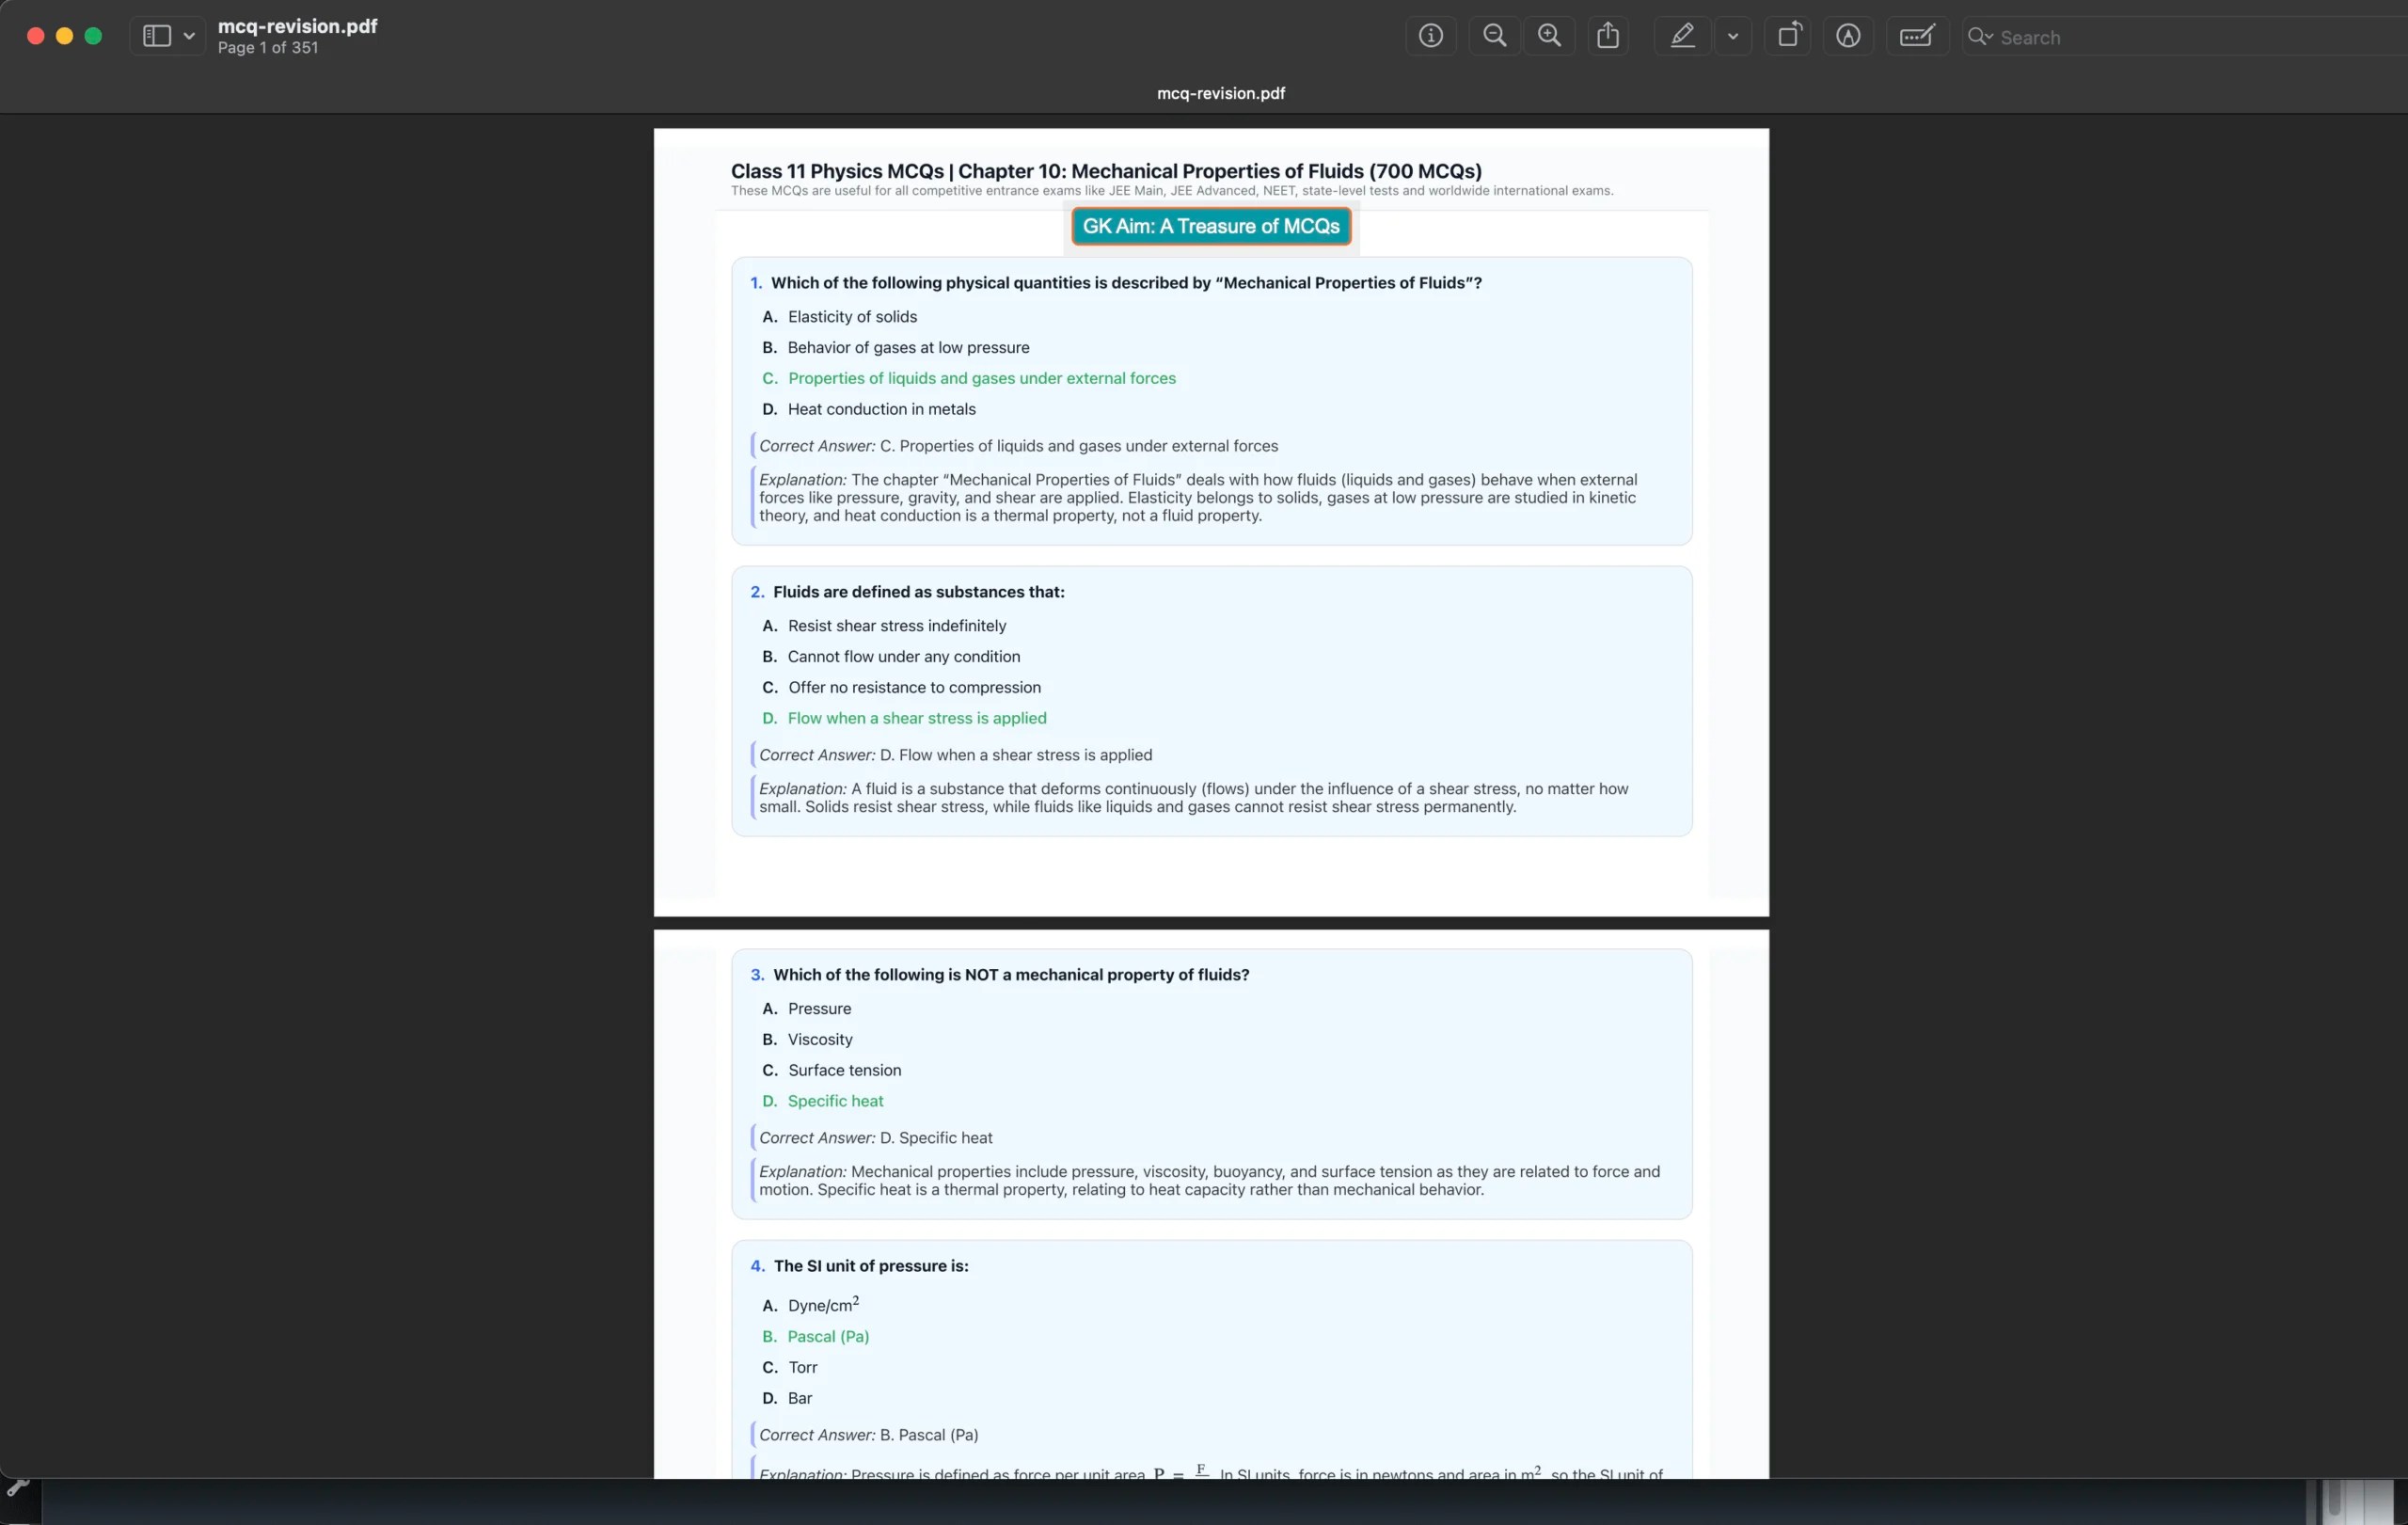The height and width of the screenshot is (1525, 2408).
Task: Open the Share menu icon
Action: (1608, 37)
